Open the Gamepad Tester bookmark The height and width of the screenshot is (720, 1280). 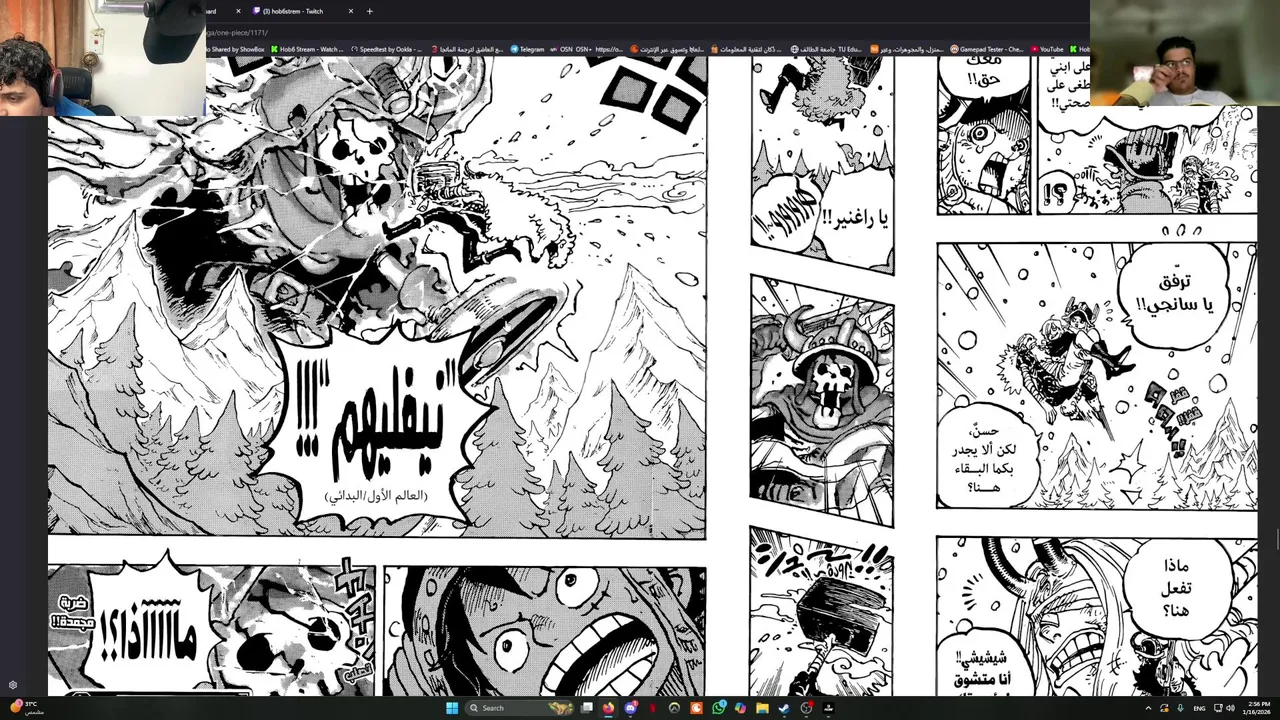click(988, 49)
